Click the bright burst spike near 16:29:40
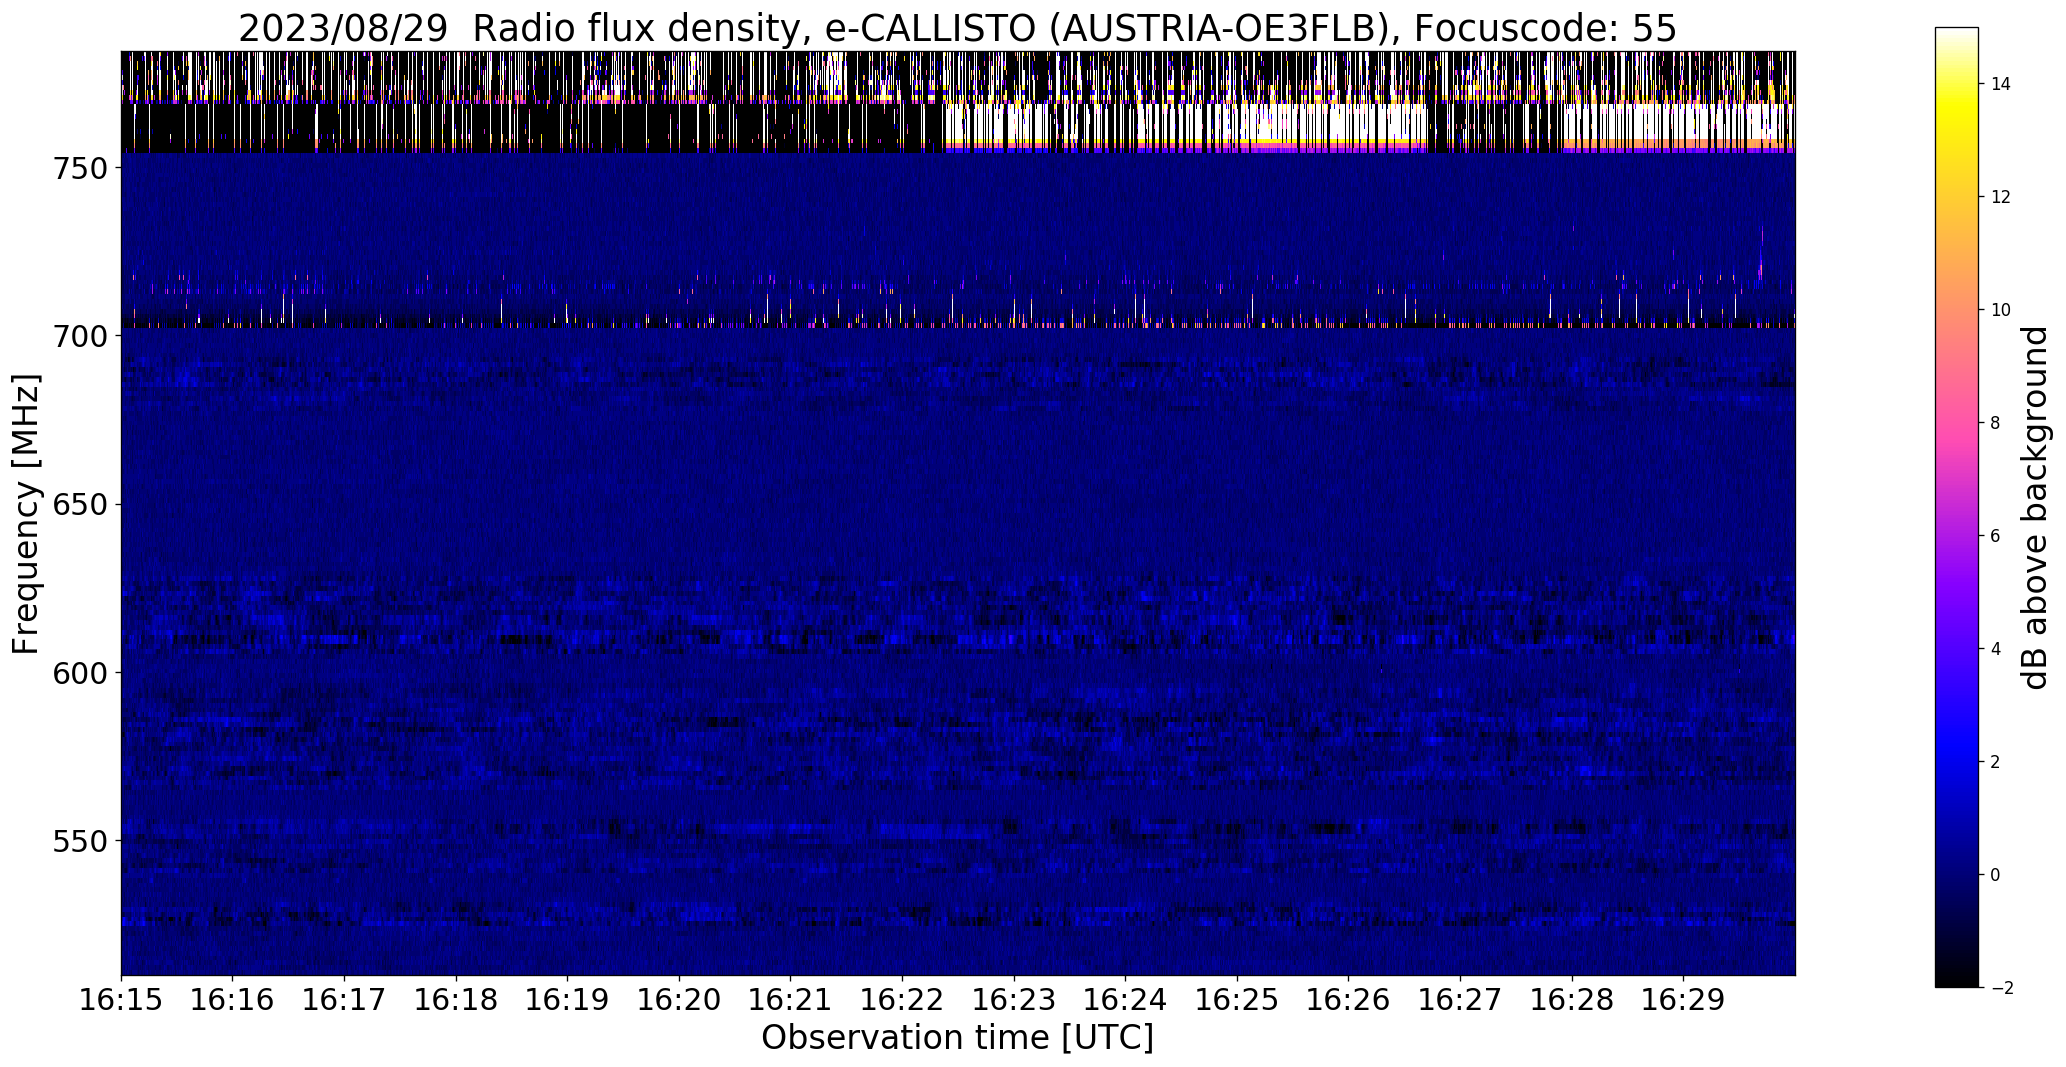The image size is (2066, 1067). click(1761, 253)
